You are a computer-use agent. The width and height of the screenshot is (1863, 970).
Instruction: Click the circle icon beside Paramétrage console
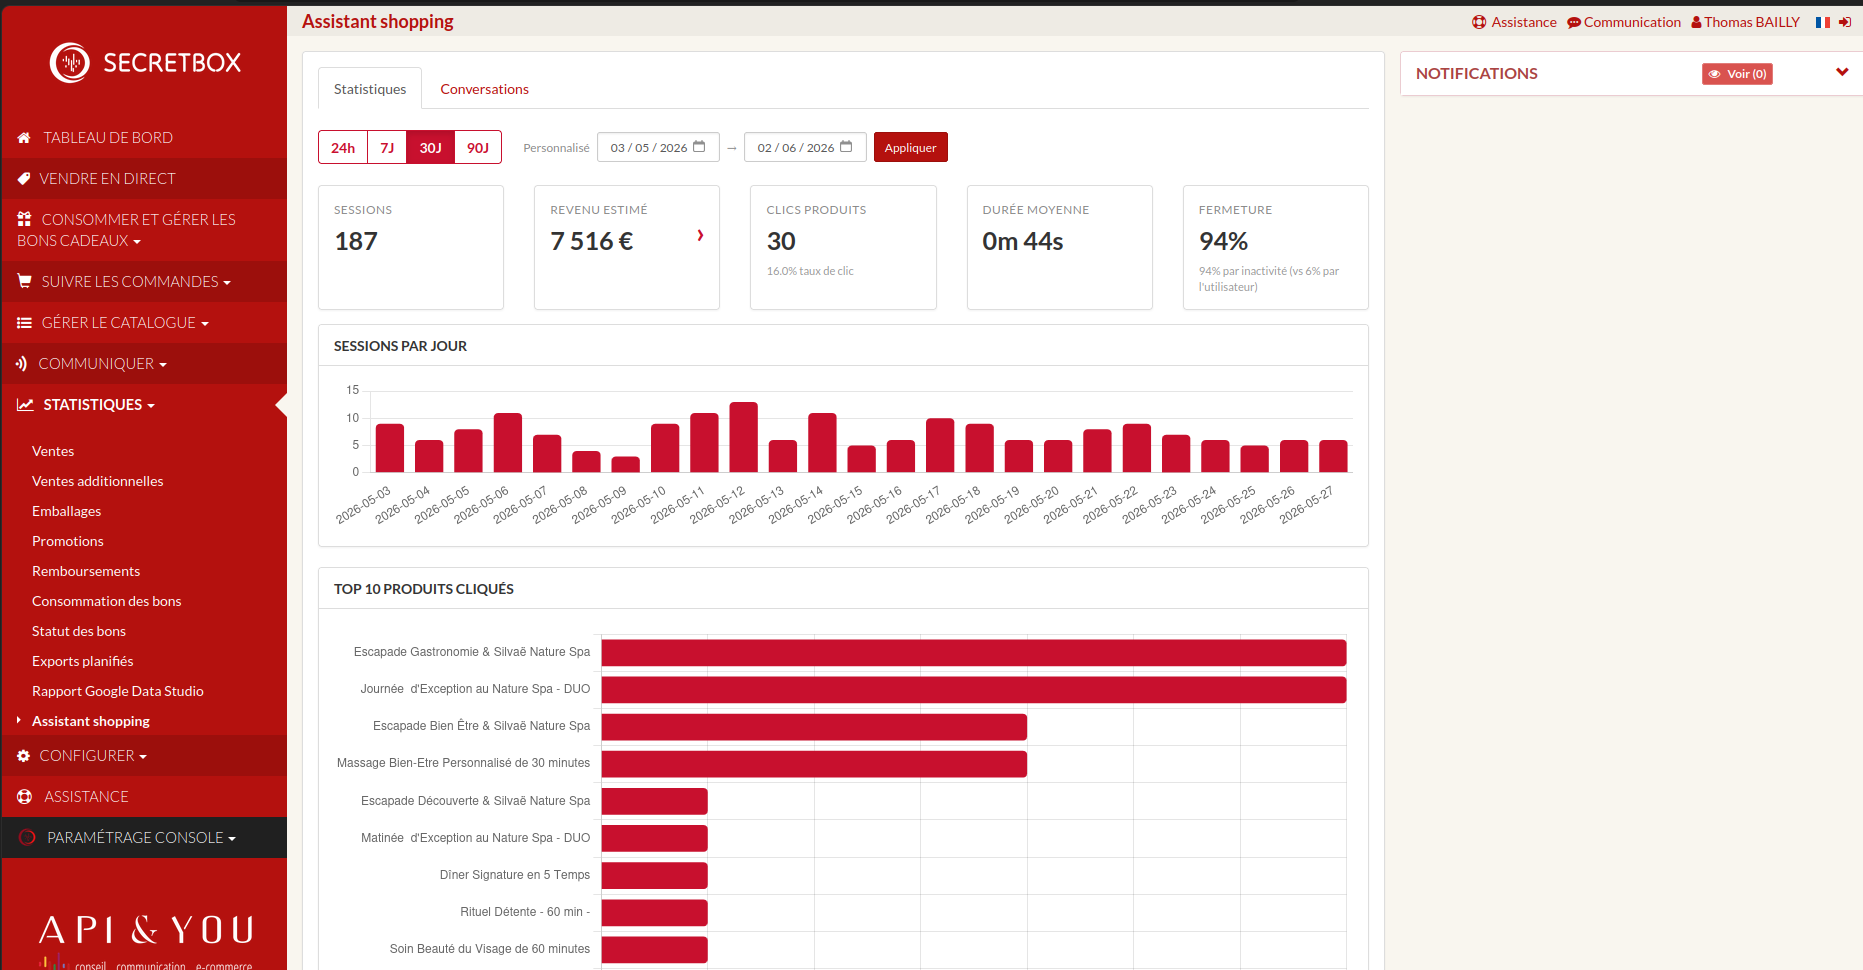[28, 838]
